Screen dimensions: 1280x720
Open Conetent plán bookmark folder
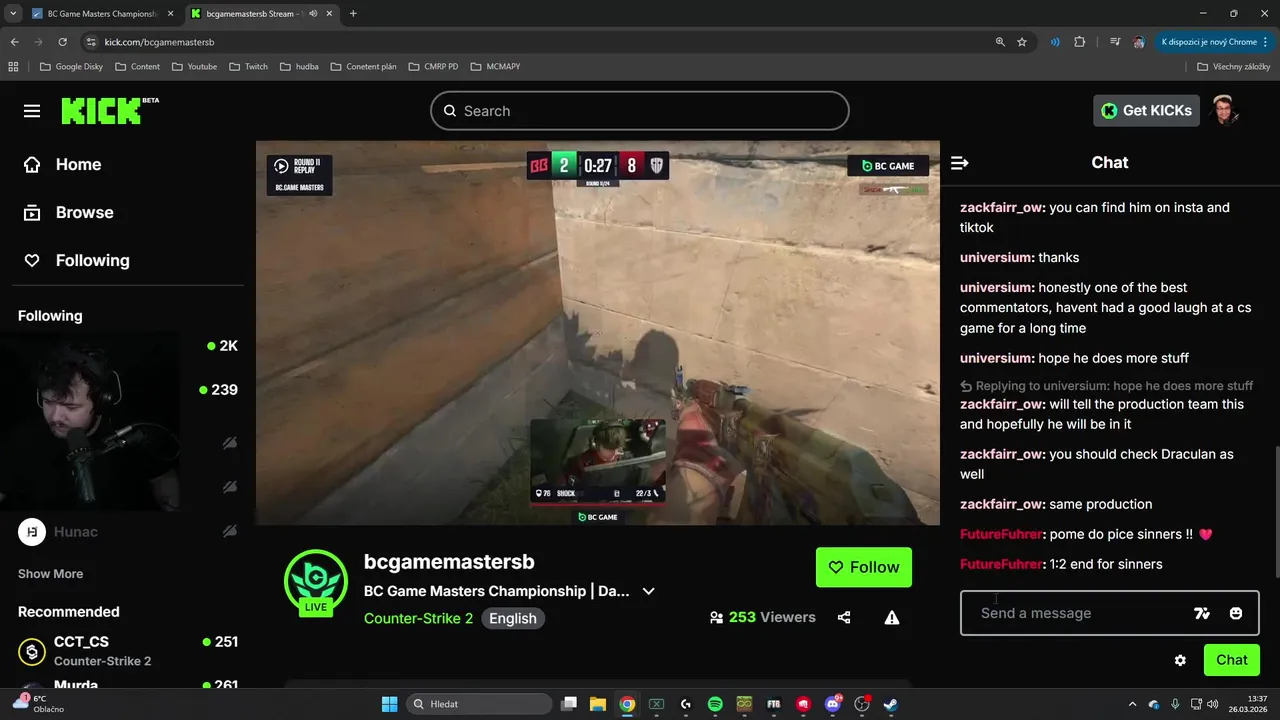363,67
